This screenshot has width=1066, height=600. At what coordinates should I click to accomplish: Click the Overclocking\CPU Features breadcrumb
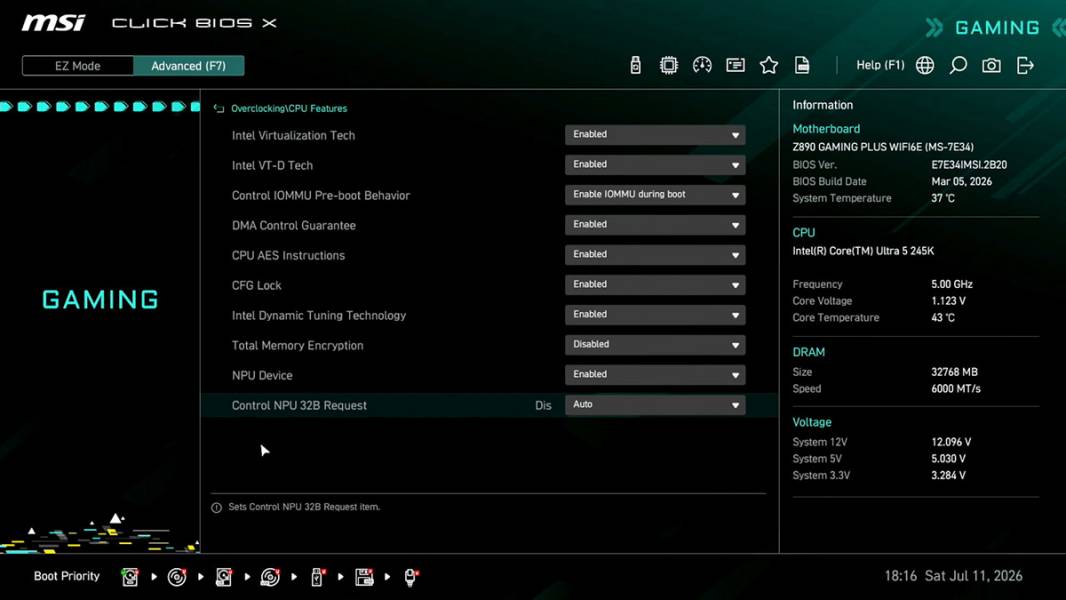(x=289, y=109)
